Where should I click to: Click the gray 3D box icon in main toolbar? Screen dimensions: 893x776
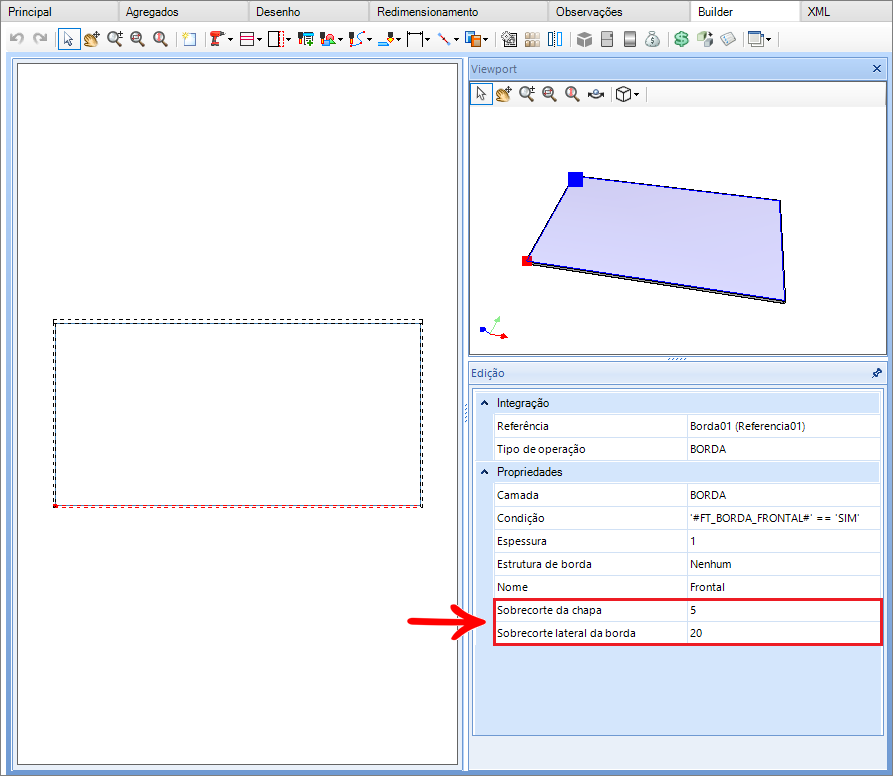point(585,40)
